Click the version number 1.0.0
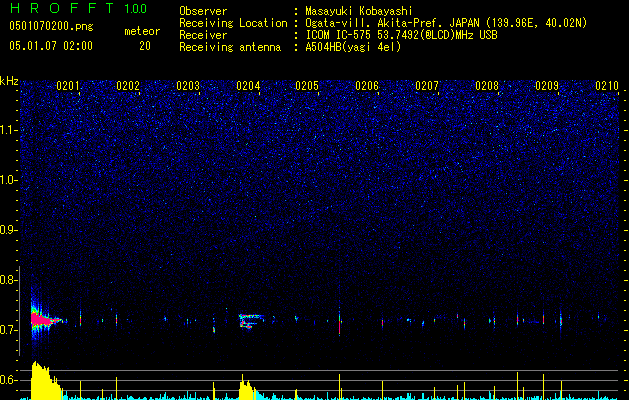Screen dimensions: 629x400 (x=136, y=9)
